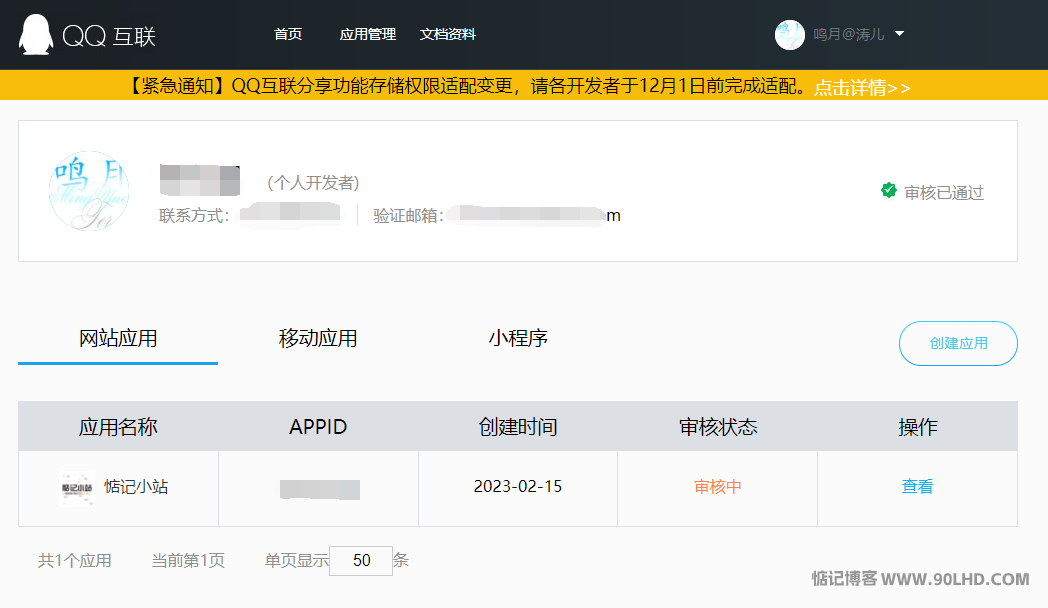Click the 紧急通知 banner message text
1048x608 pixels.
click(467, 86)
